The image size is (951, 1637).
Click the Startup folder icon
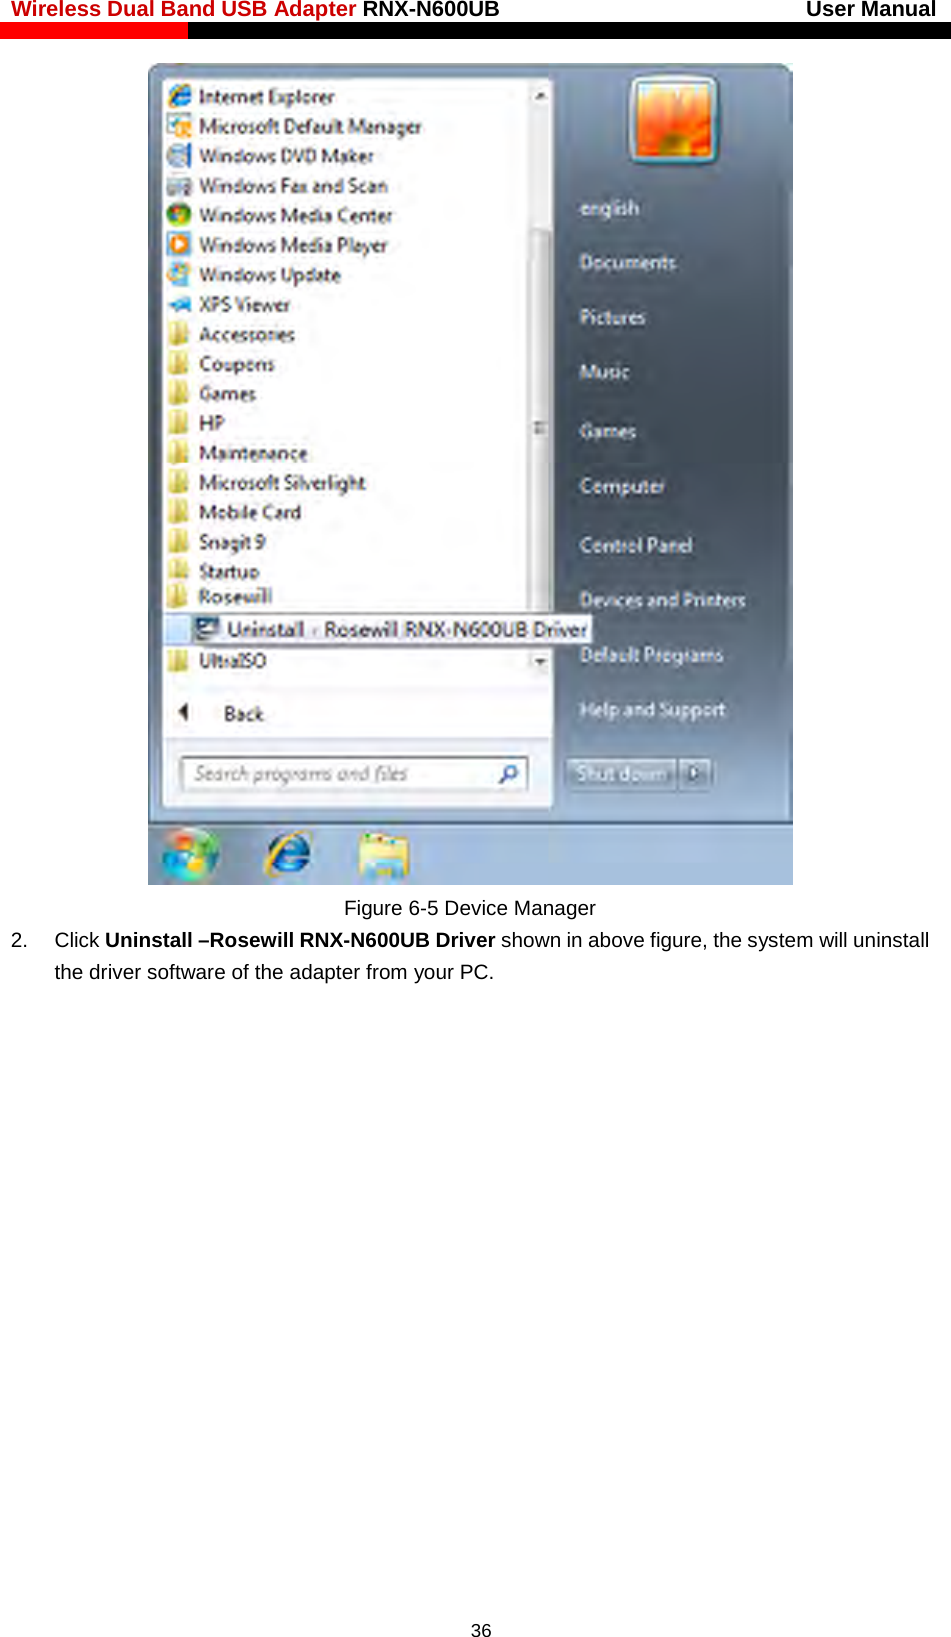(179, 570)
